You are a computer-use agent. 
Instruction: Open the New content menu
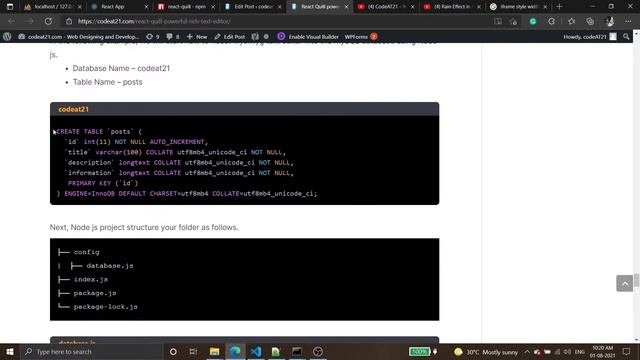coord(197,36)
